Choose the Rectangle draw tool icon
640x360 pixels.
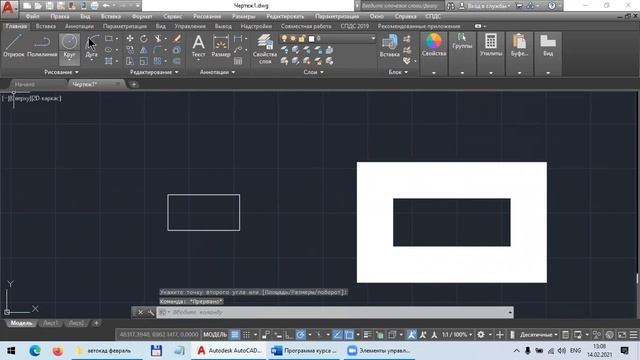[x=109, y=38]
